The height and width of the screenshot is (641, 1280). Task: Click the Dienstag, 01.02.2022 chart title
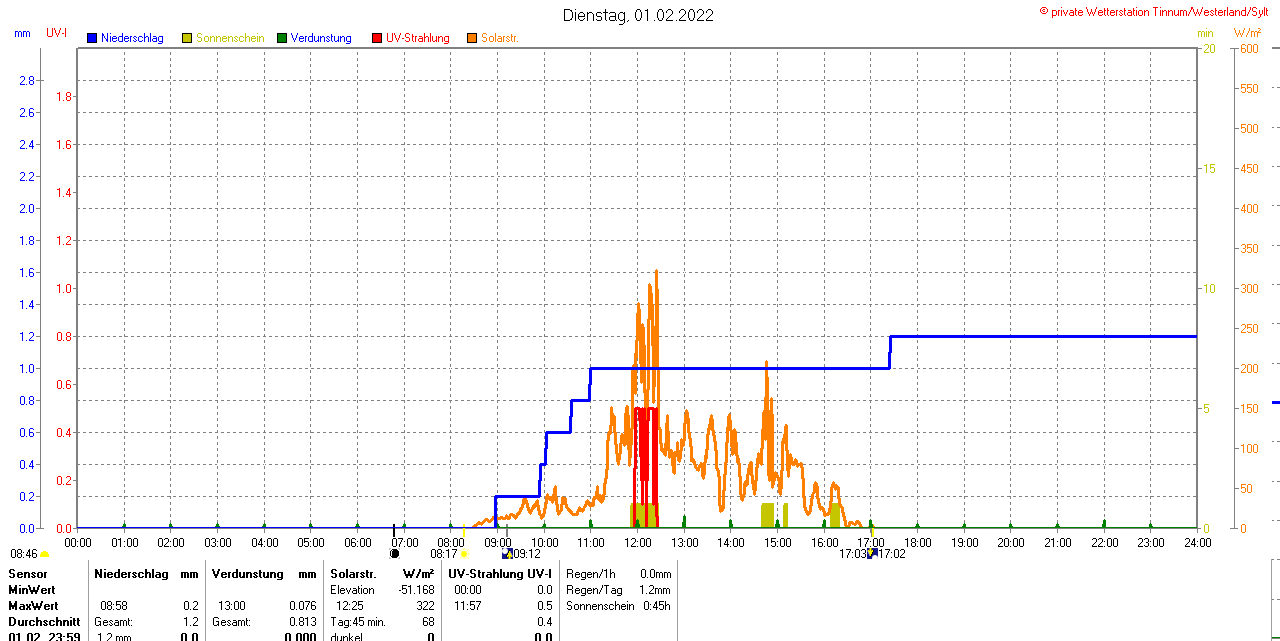point(638,15)
